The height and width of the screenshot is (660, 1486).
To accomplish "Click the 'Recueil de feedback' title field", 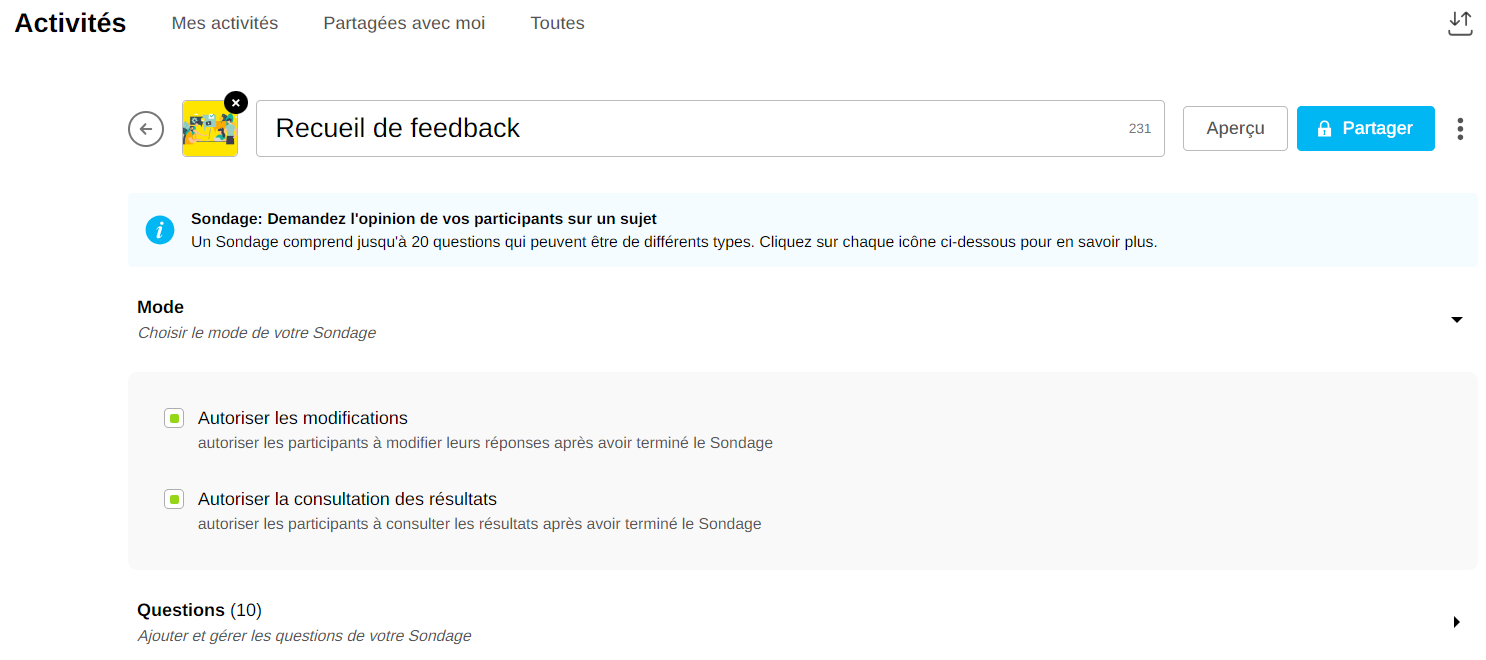I will pos(690,128).
